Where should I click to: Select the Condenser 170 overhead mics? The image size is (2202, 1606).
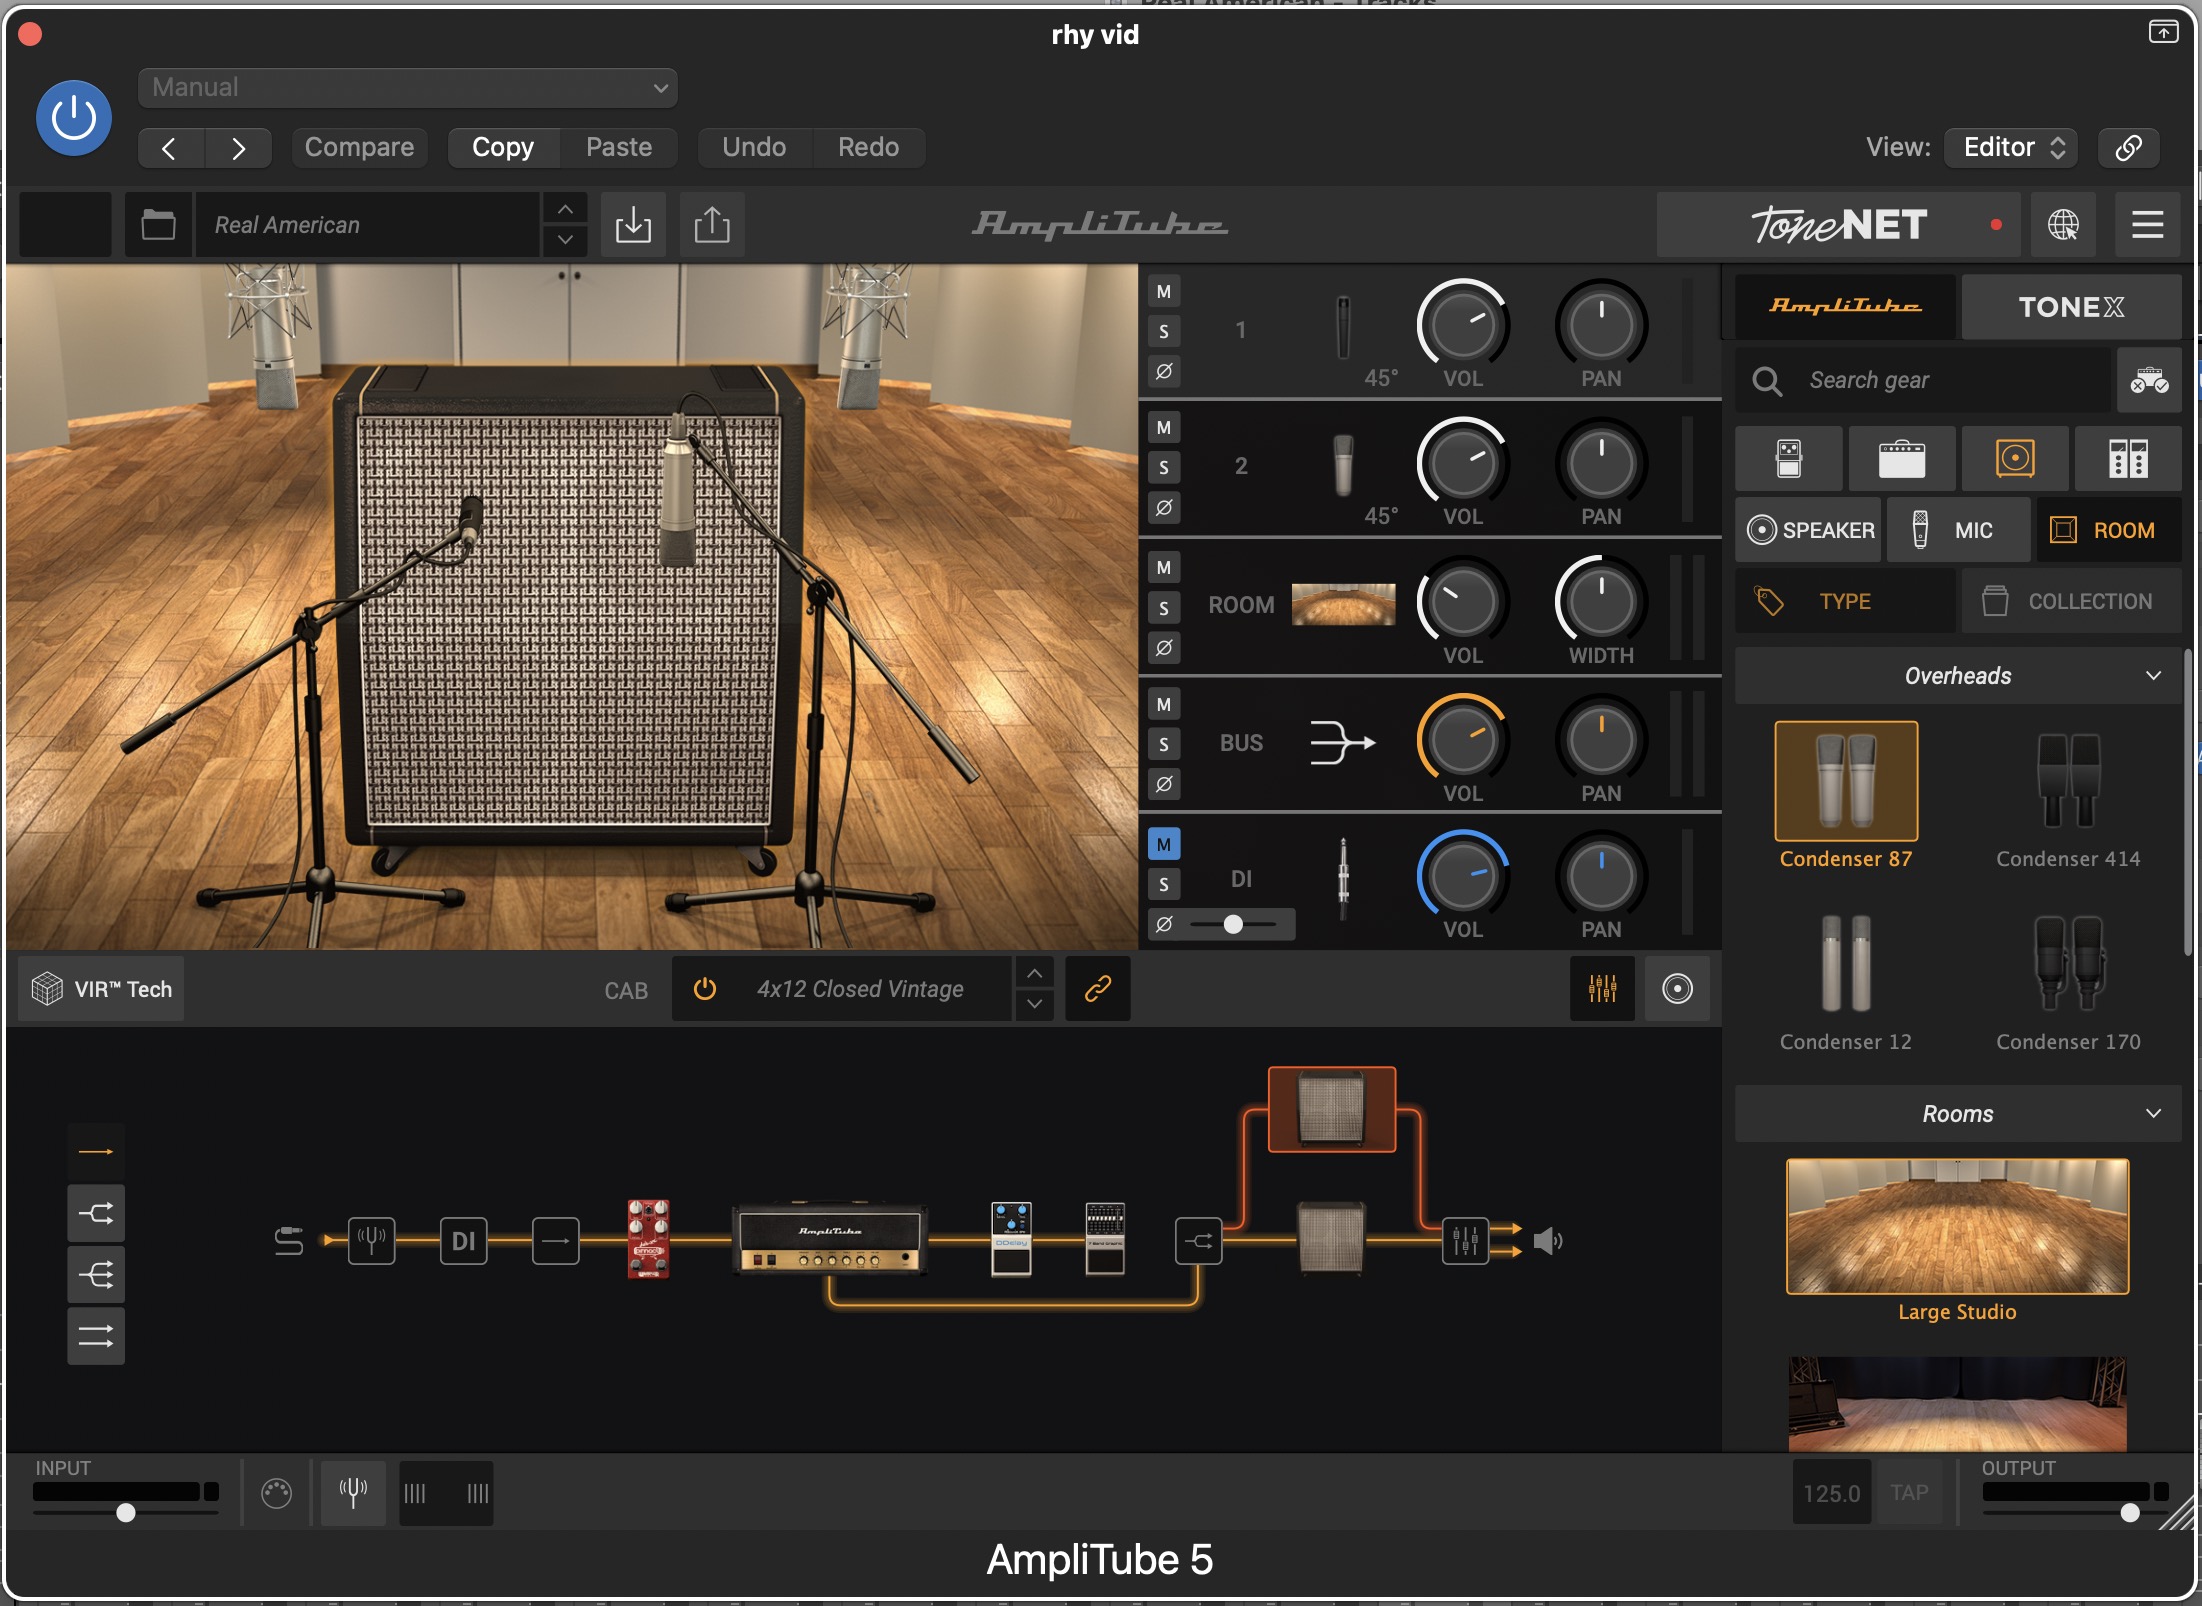[x=2068, y=980]
